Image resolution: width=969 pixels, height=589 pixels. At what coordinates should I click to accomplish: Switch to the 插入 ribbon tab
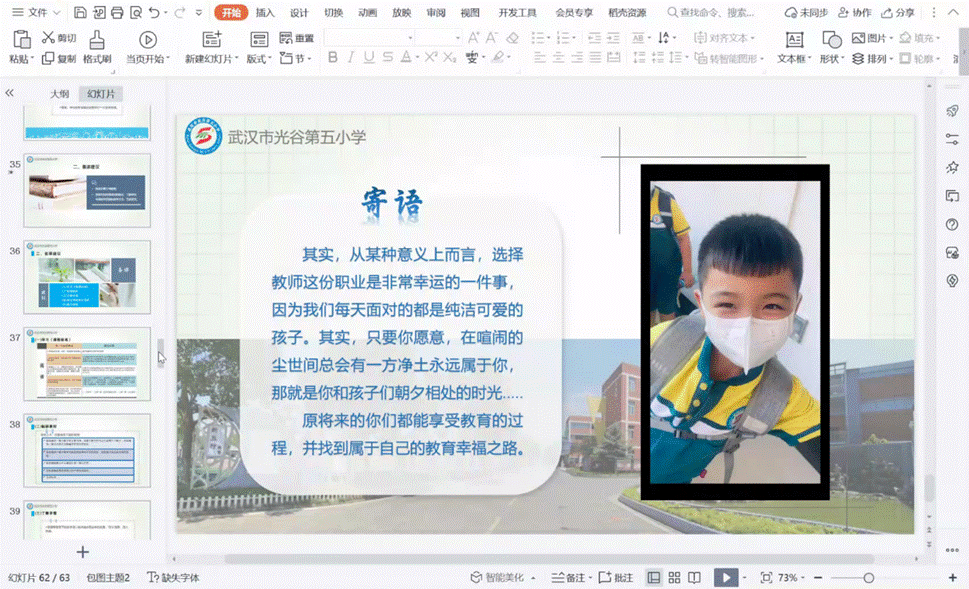(x=265, y=13)
